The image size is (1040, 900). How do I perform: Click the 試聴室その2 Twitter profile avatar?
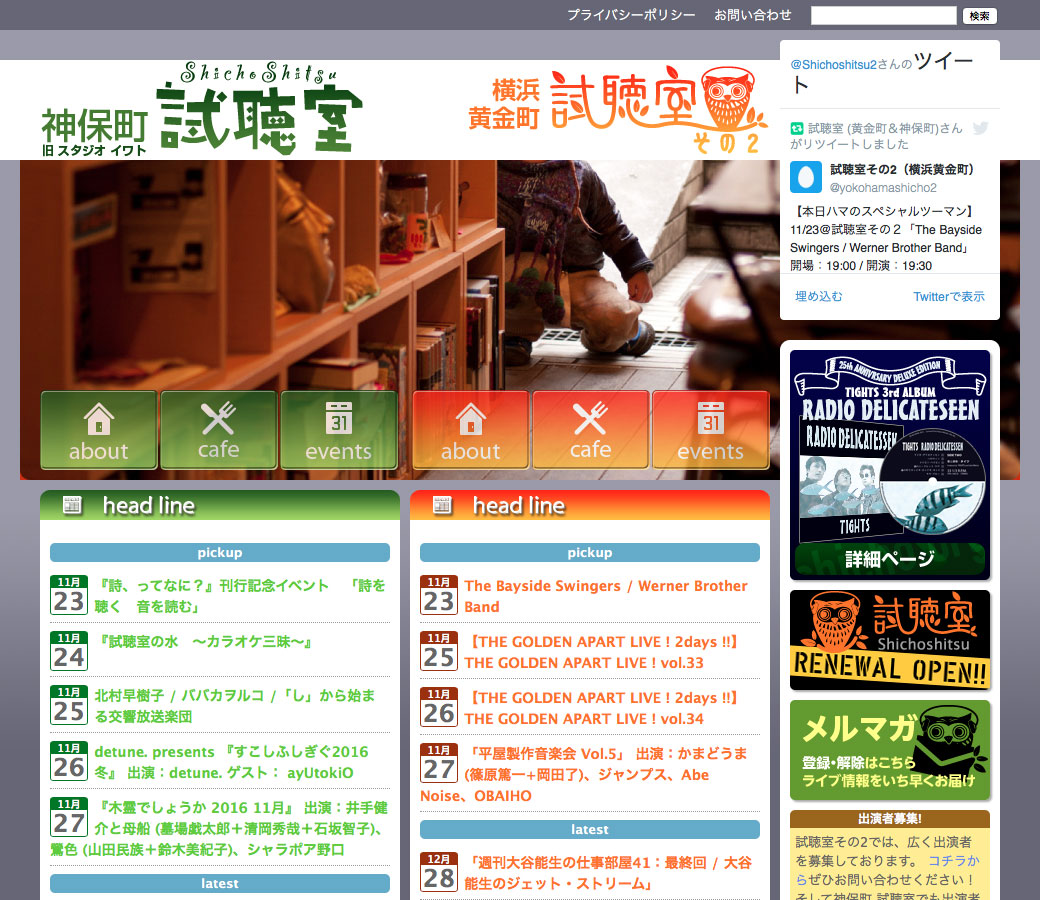806,177
